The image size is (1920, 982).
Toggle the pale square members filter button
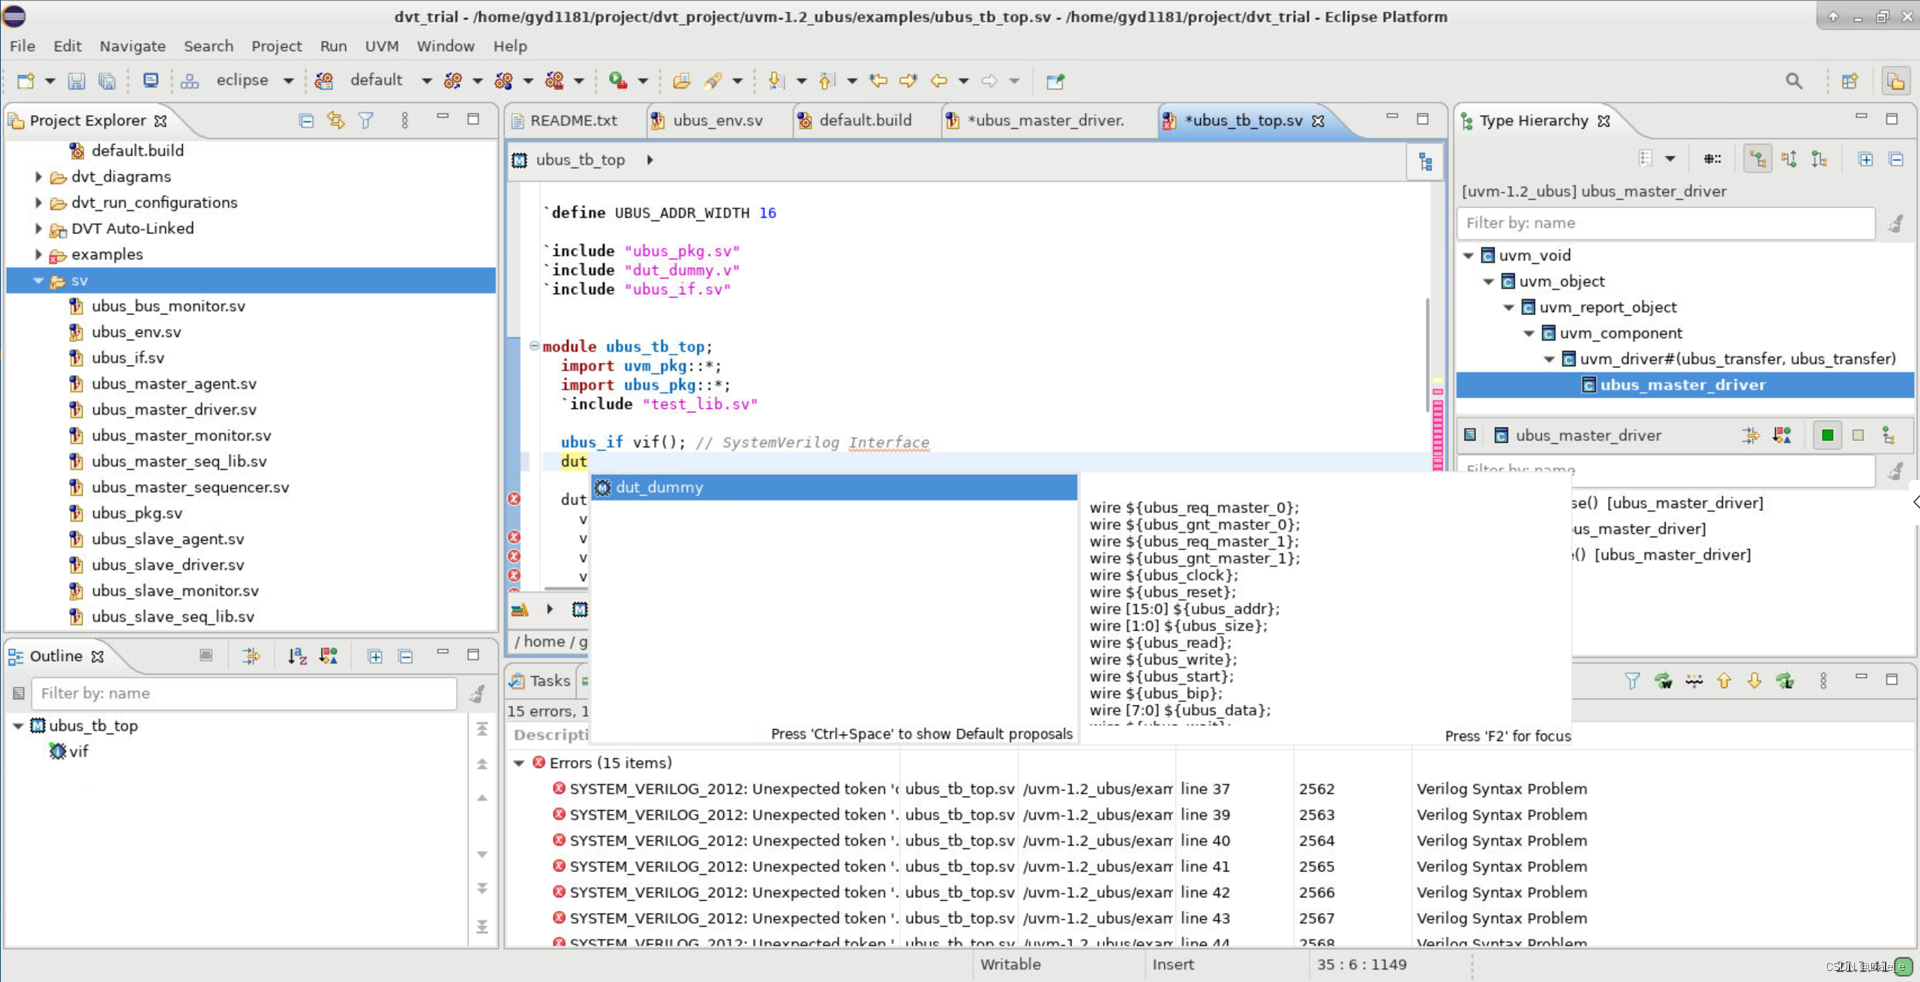(1858, 435)
